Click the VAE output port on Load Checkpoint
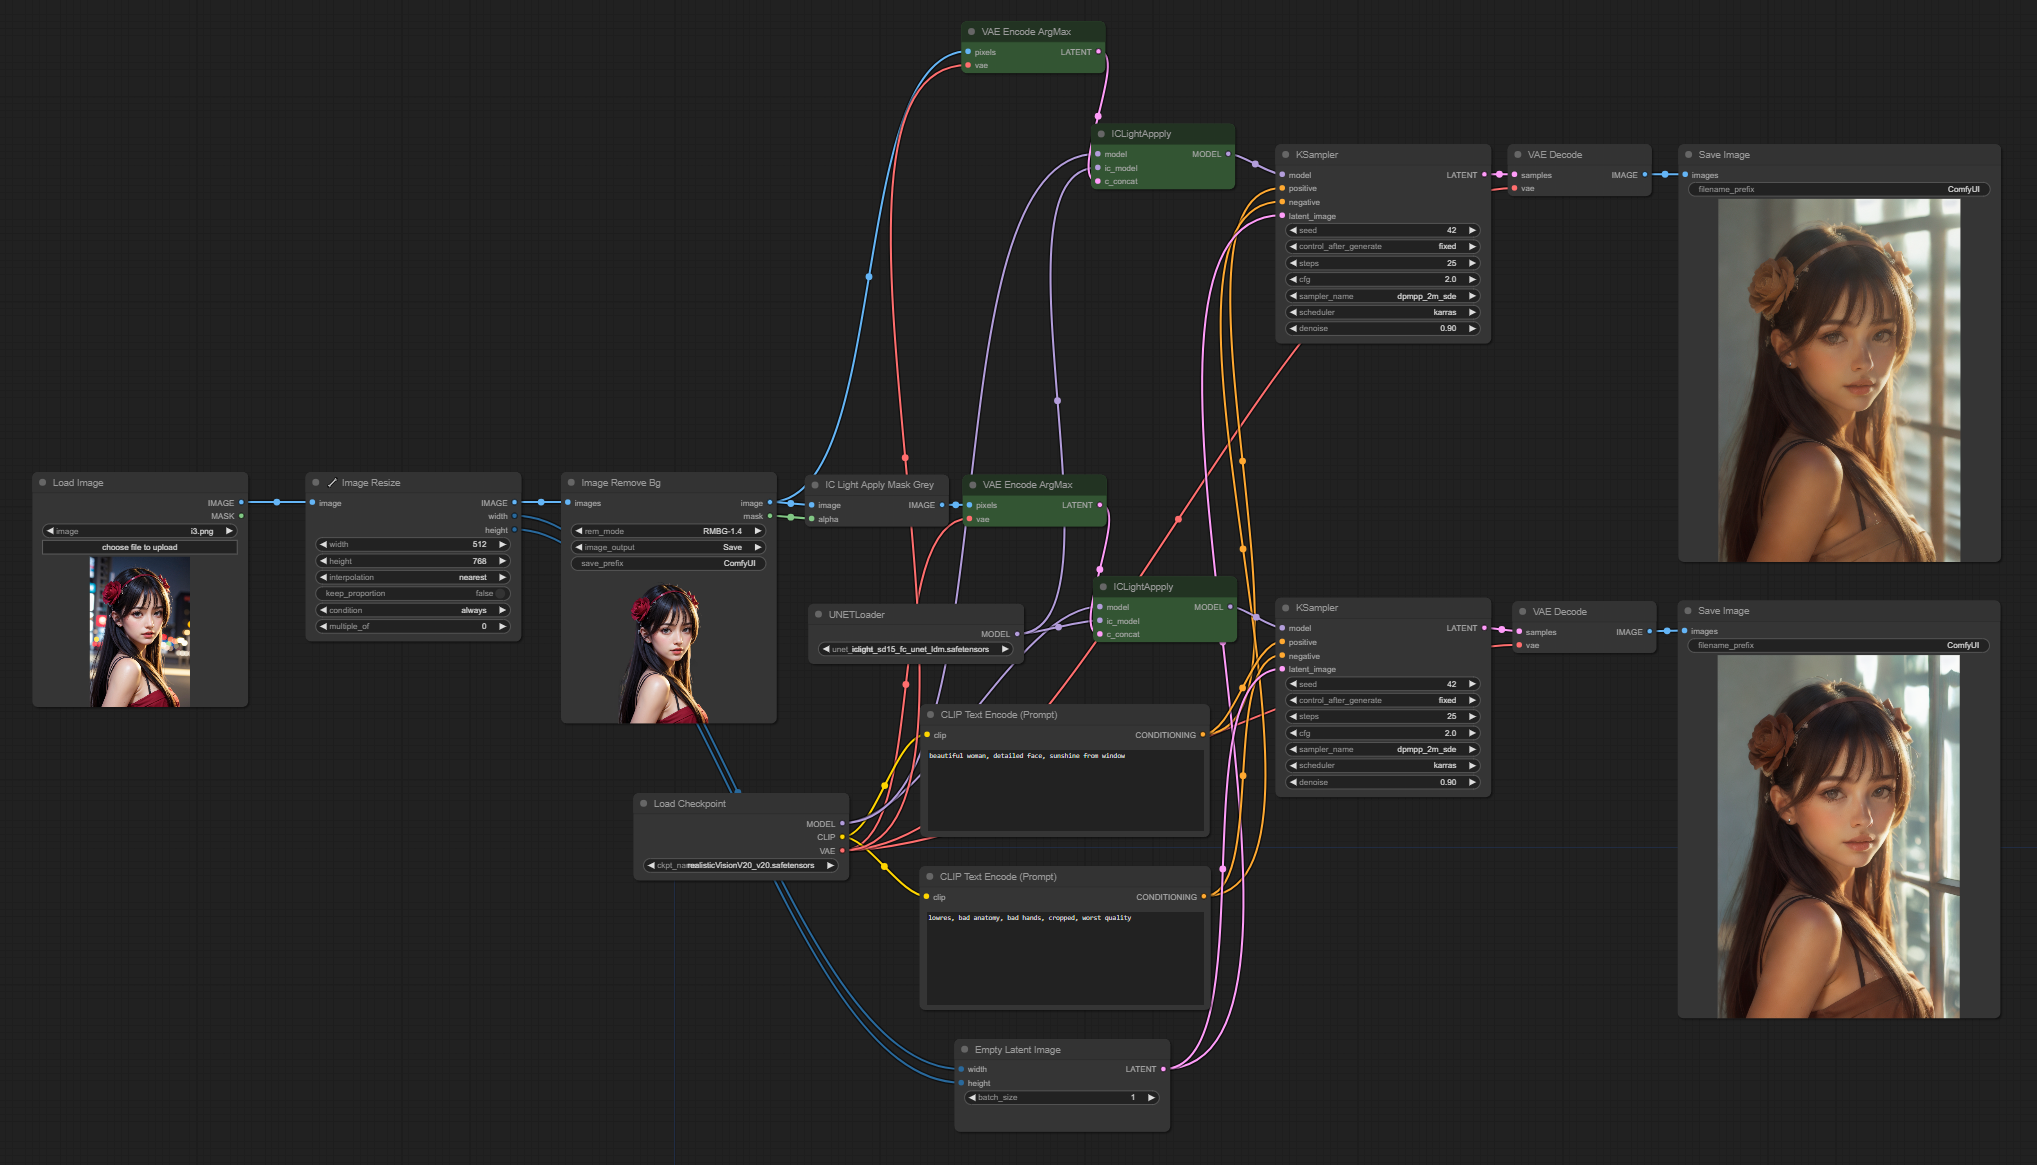The height and width of the screenshot is (1165, 2037). [x=842, y=851]
